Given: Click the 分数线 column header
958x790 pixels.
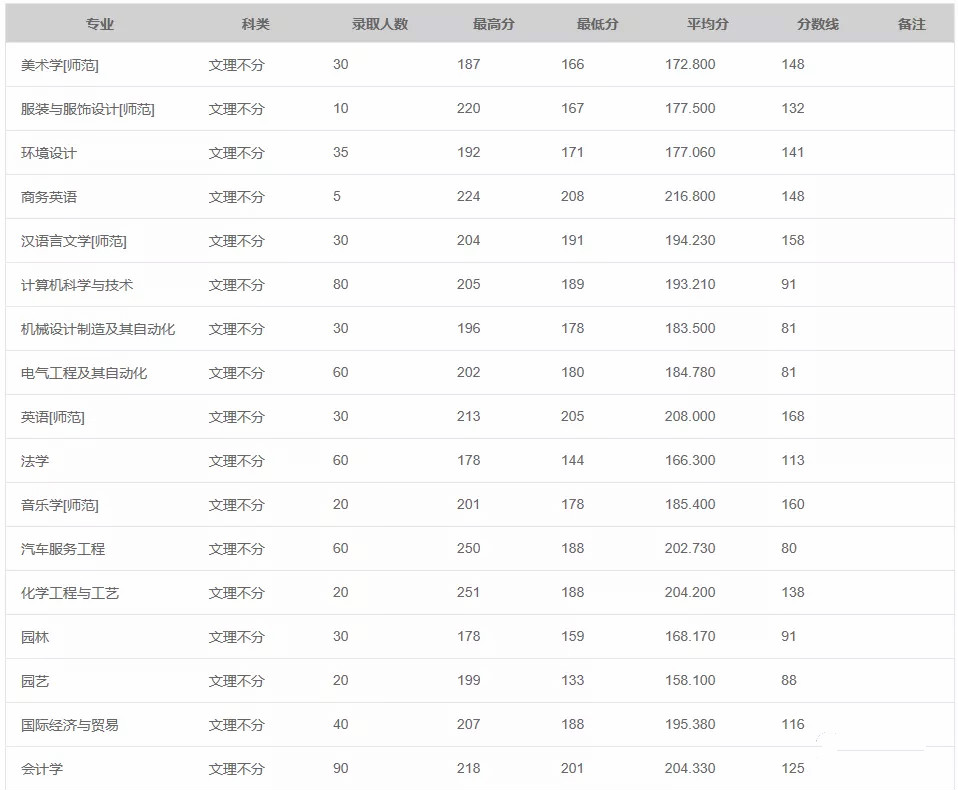Looking at the screenshot, I should (817, 24).
